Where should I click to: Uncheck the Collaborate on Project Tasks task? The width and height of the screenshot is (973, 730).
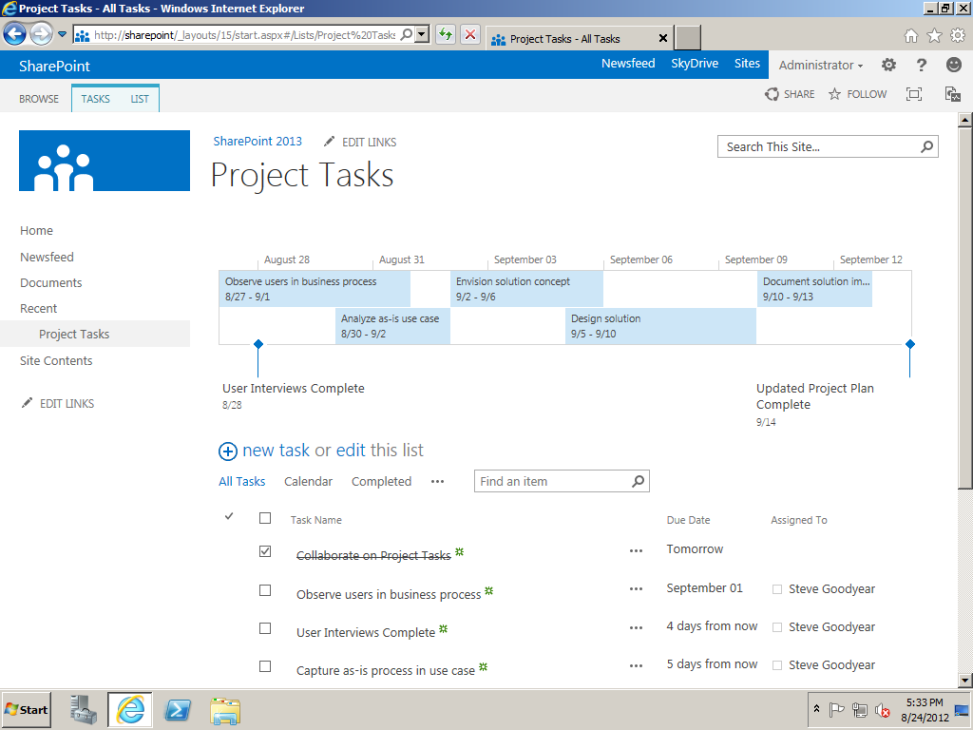coord(265,550)
